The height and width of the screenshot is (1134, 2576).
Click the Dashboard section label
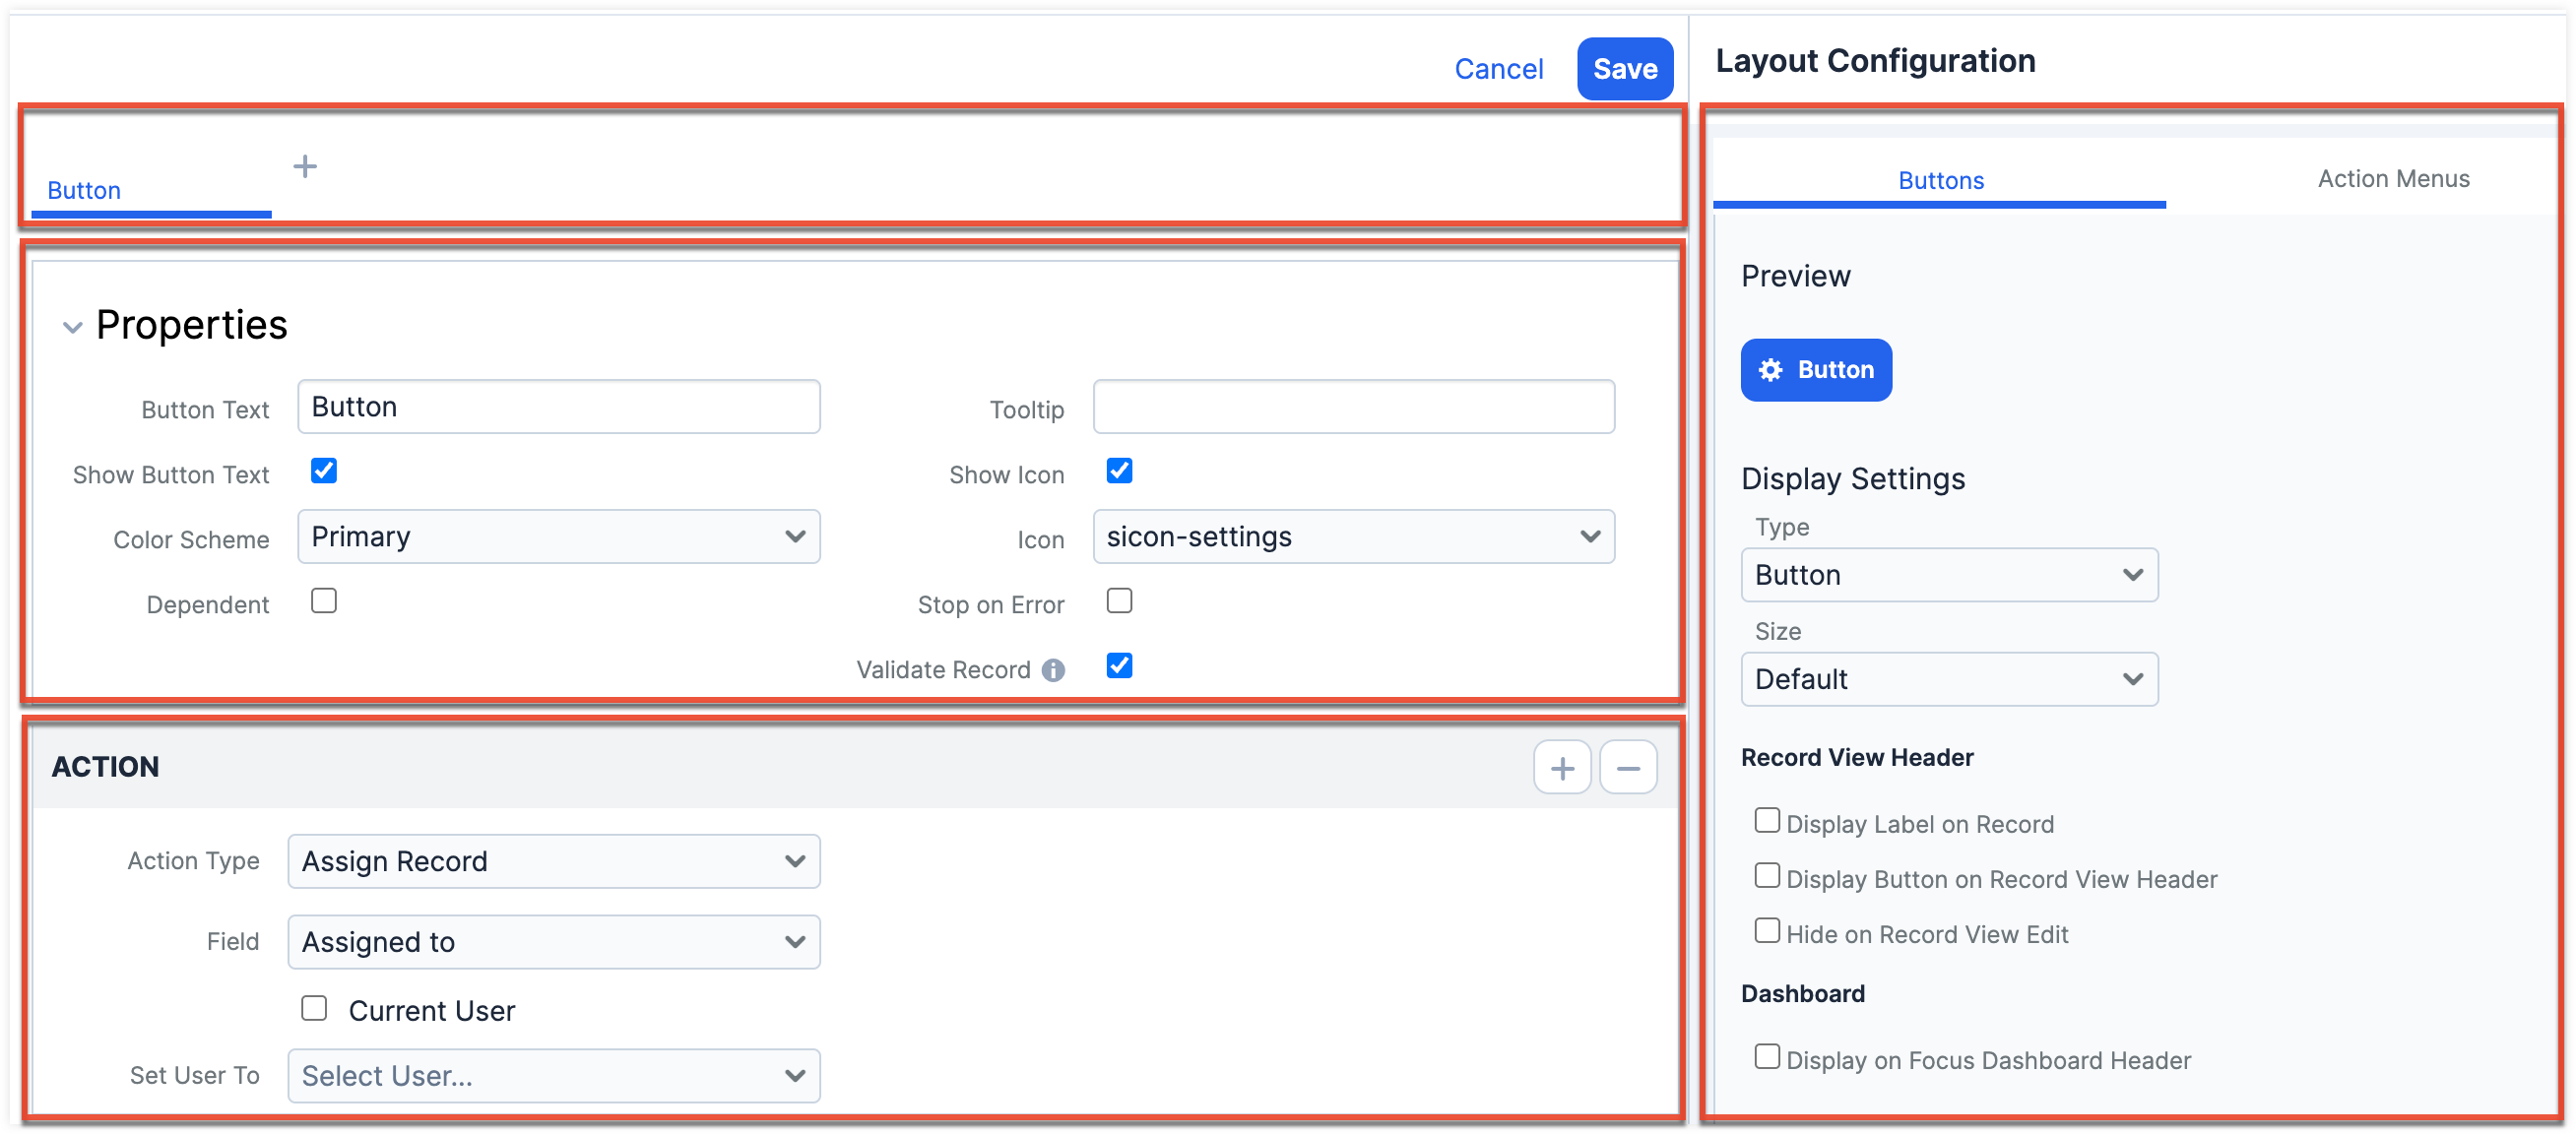[x=1803, y=994]
